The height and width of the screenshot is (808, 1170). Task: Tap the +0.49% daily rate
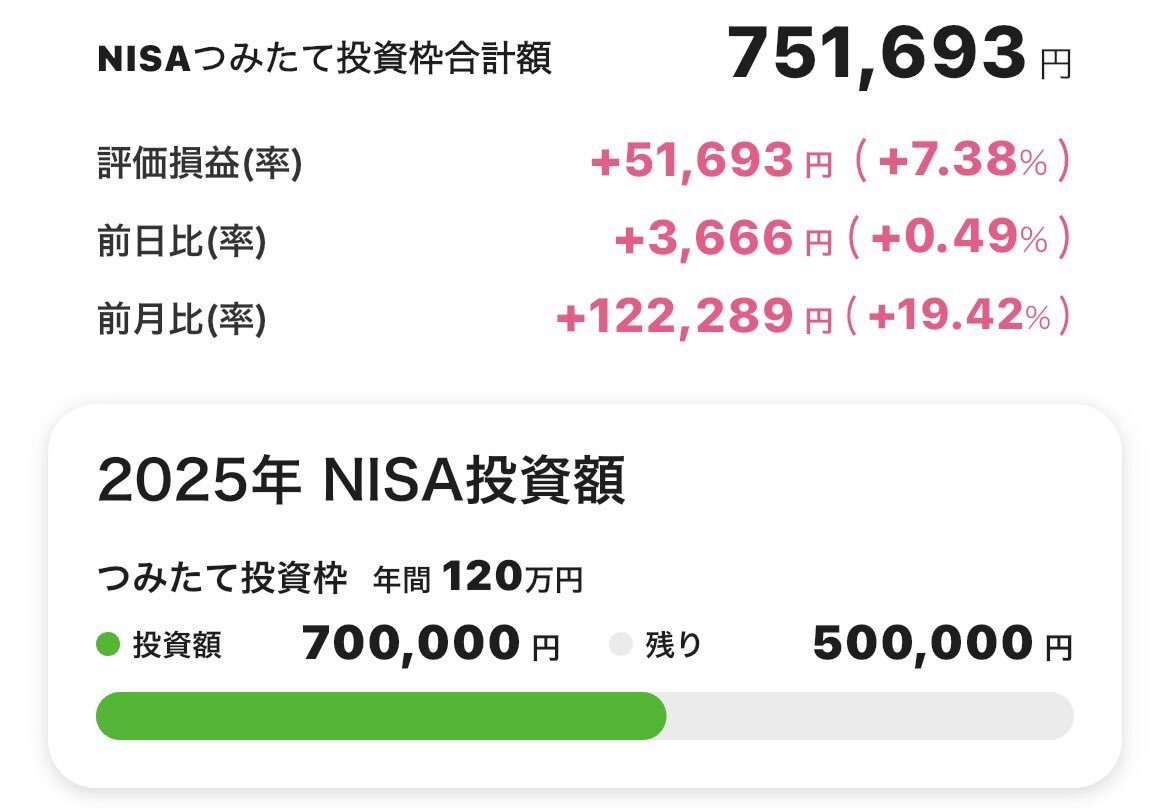click(x=960, y=238)
